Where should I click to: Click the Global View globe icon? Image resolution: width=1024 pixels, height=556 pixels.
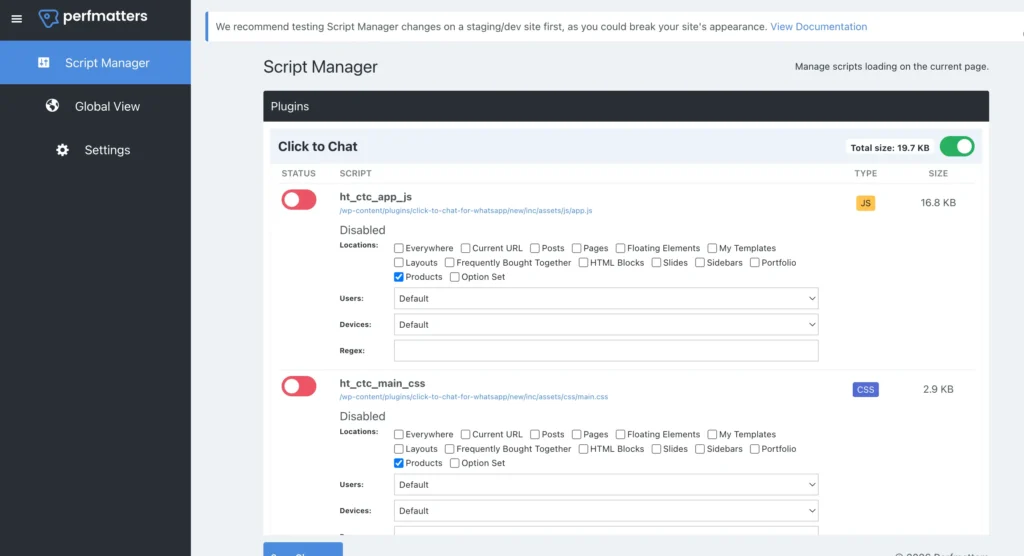52,106
